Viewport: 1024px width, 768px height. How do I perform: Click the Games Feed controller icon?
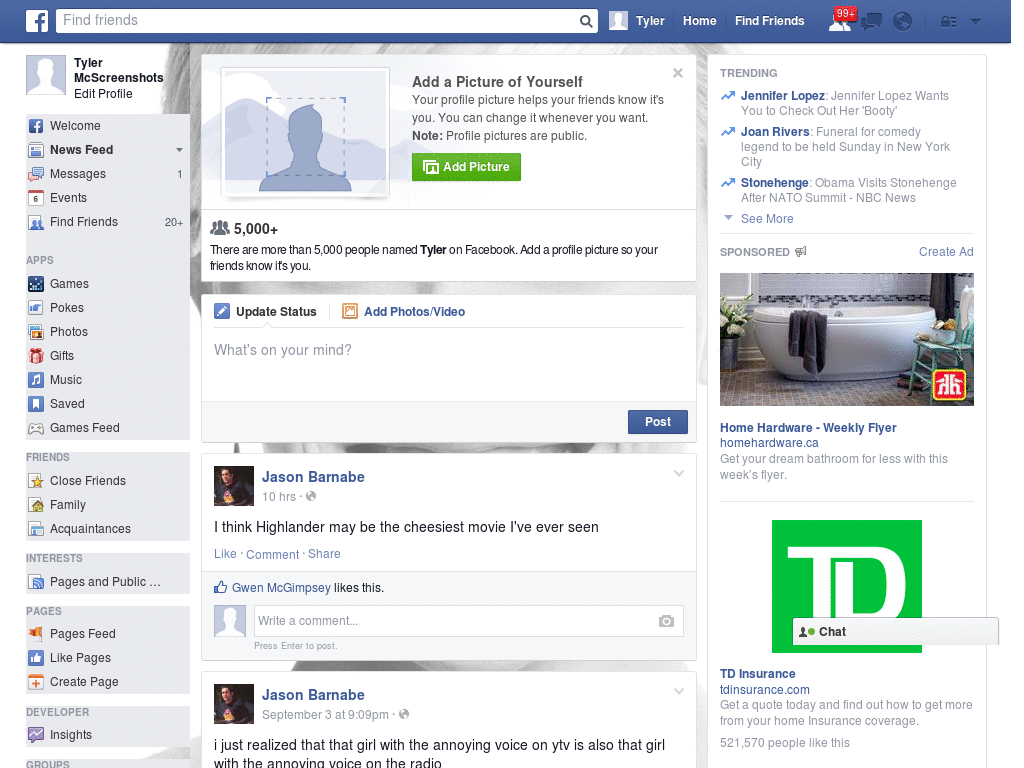tap(36, 428)
